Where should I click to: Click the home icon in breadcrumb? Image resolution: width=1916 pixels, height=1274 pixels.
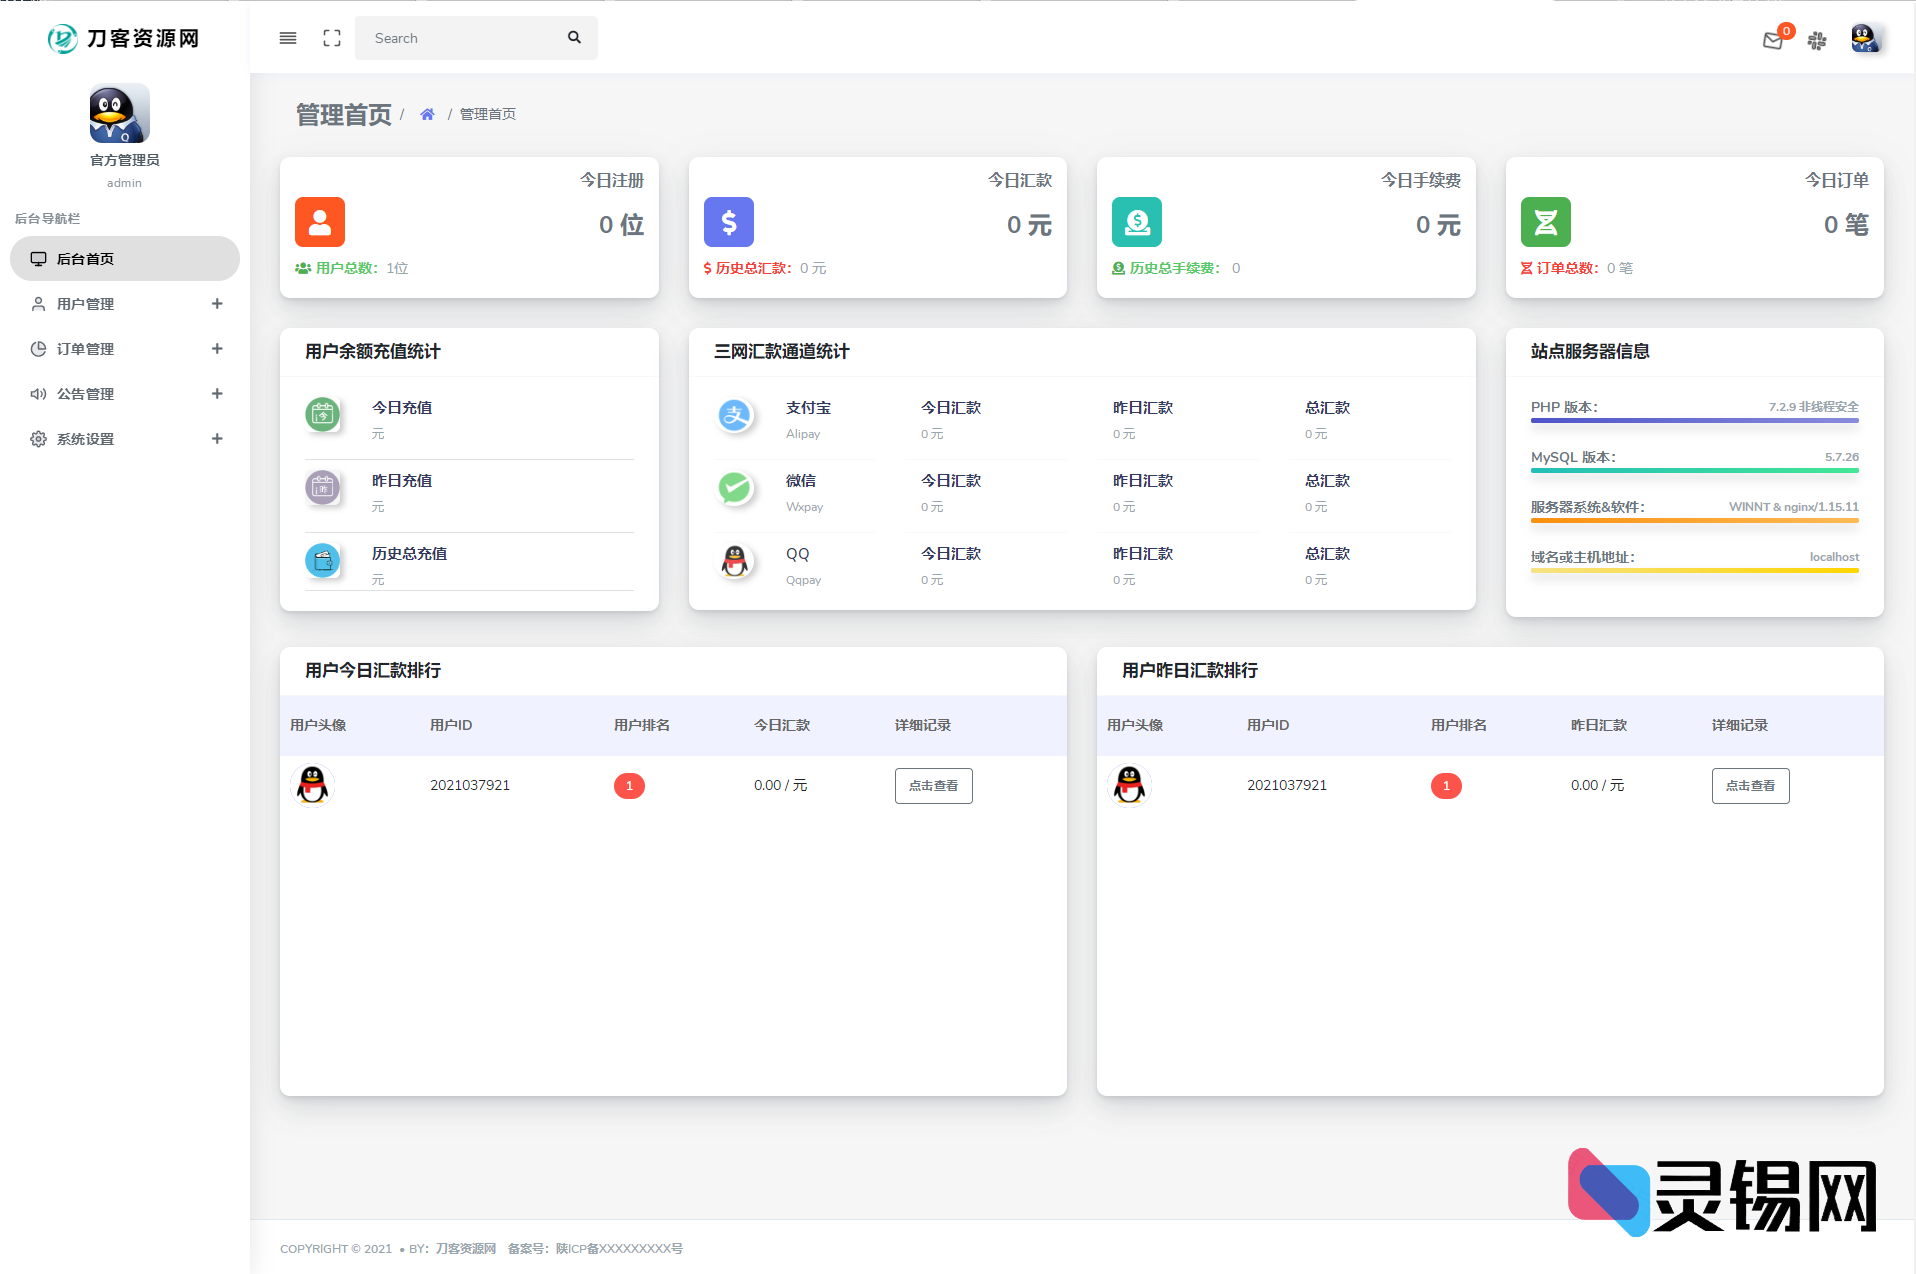click(427, 114)
